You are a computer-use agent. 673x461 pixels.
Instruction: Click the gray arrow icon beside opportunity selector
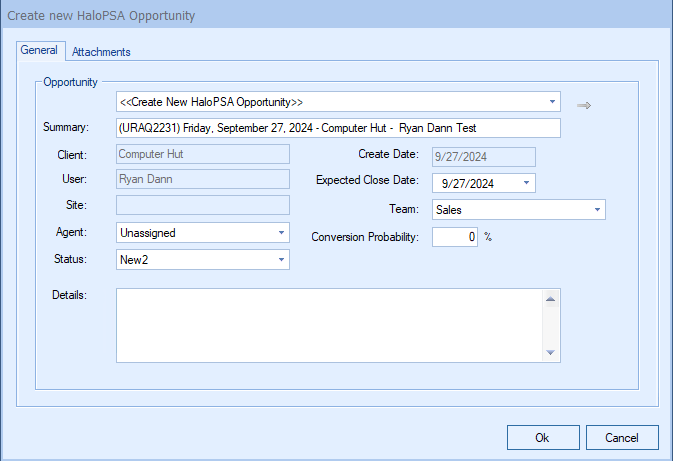coord(584,105)
